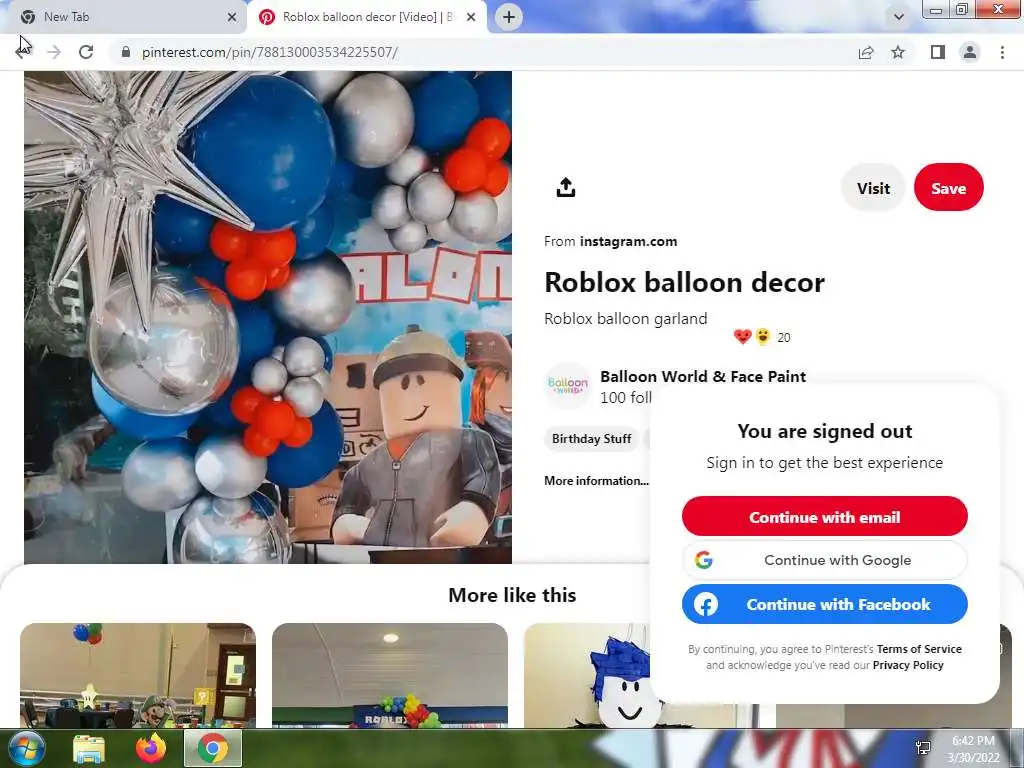
Task: Open the tab search dropdown chevron
Action: pos(899,17)
